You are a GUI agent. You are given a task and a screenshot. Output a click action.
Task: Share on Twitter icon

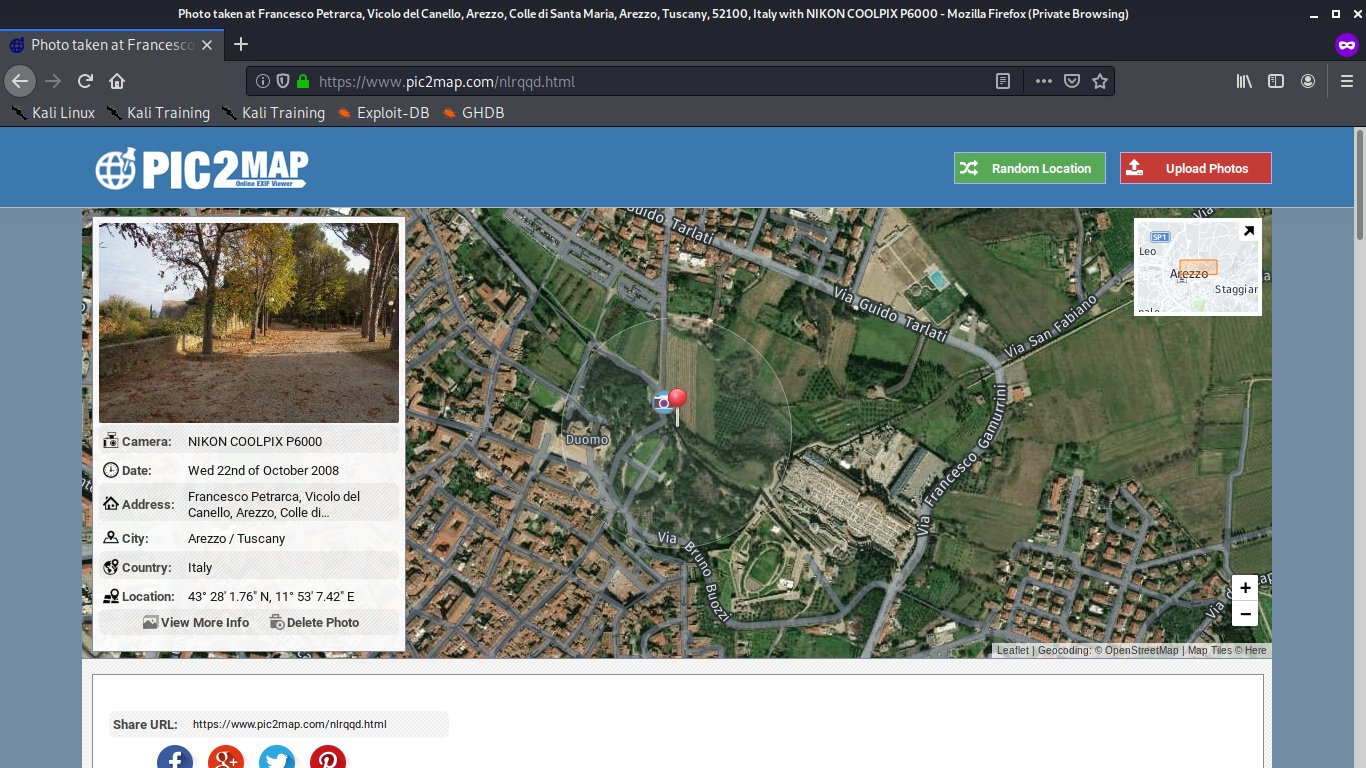(x=277, y=760)
